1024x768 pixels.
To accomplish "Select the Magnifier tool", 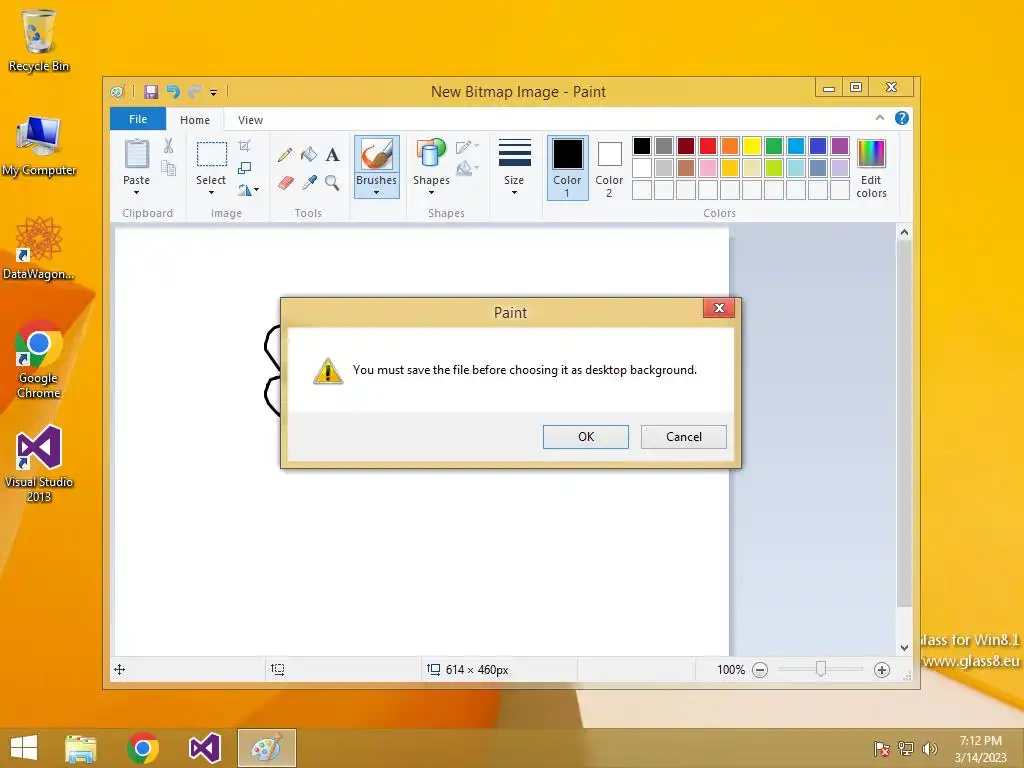I will (332, 183).
